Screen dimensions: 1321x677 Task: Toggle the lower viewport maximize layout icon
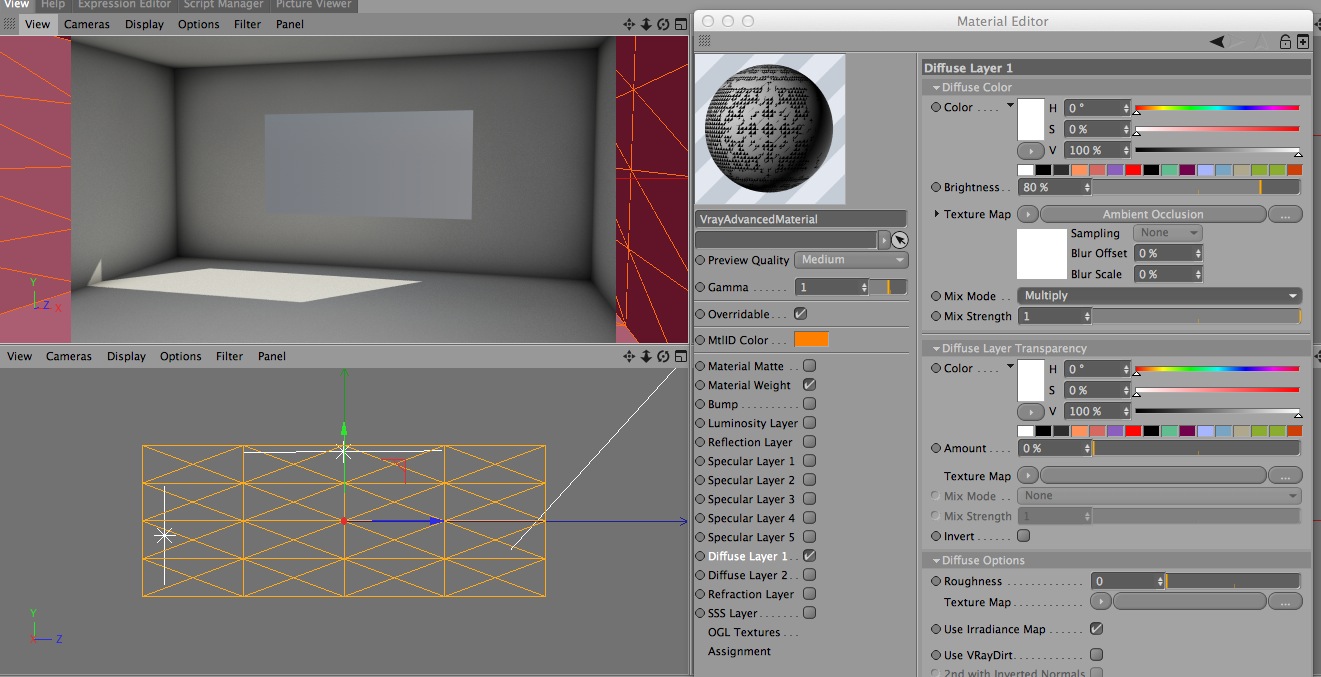coord(680,356)
